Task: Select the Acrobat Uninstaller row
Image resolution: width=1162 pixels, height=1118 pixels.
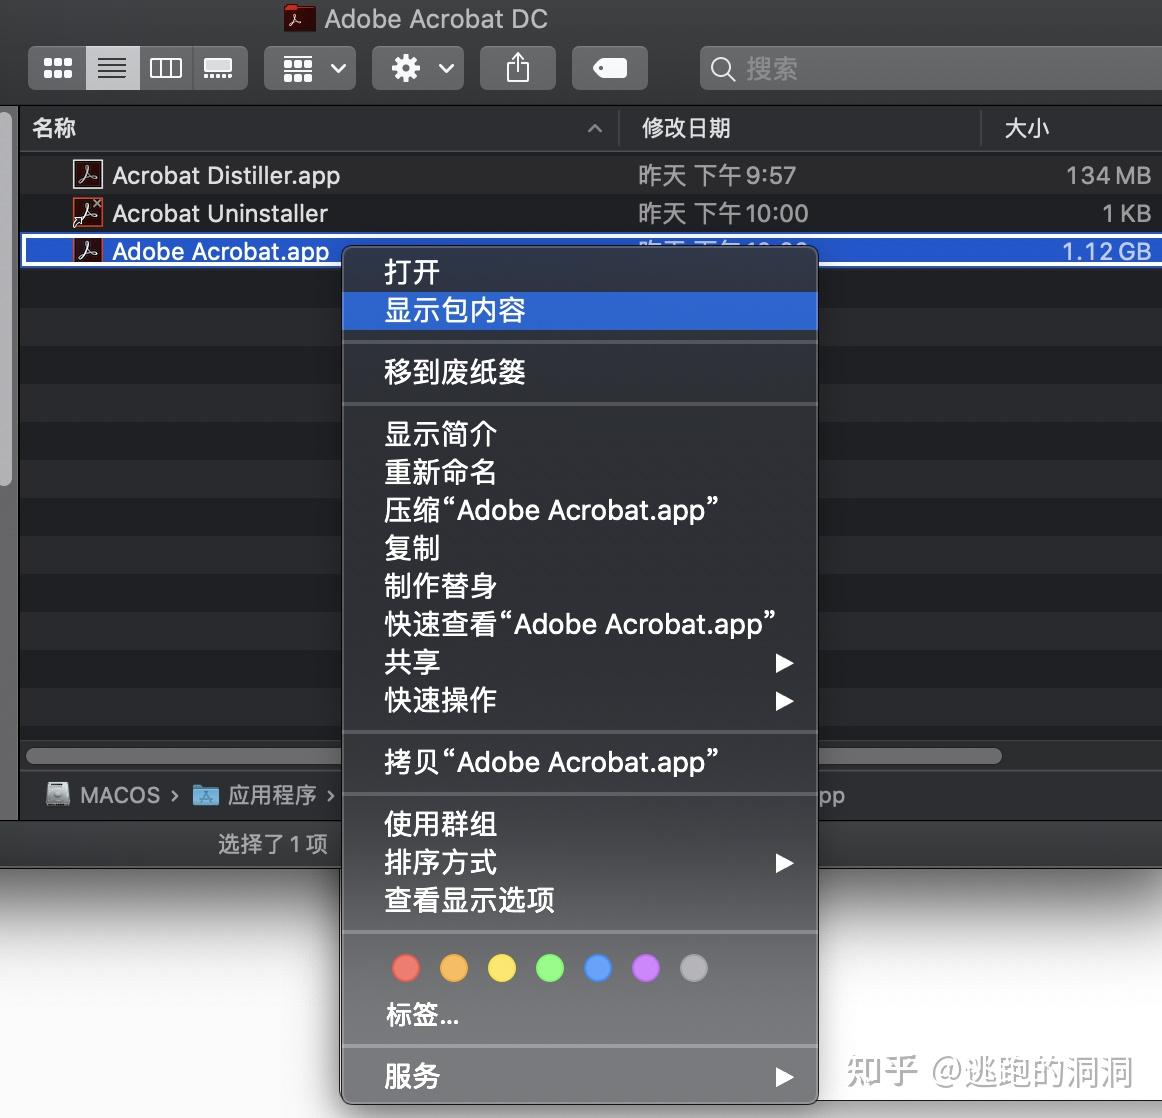Action: 591,213
